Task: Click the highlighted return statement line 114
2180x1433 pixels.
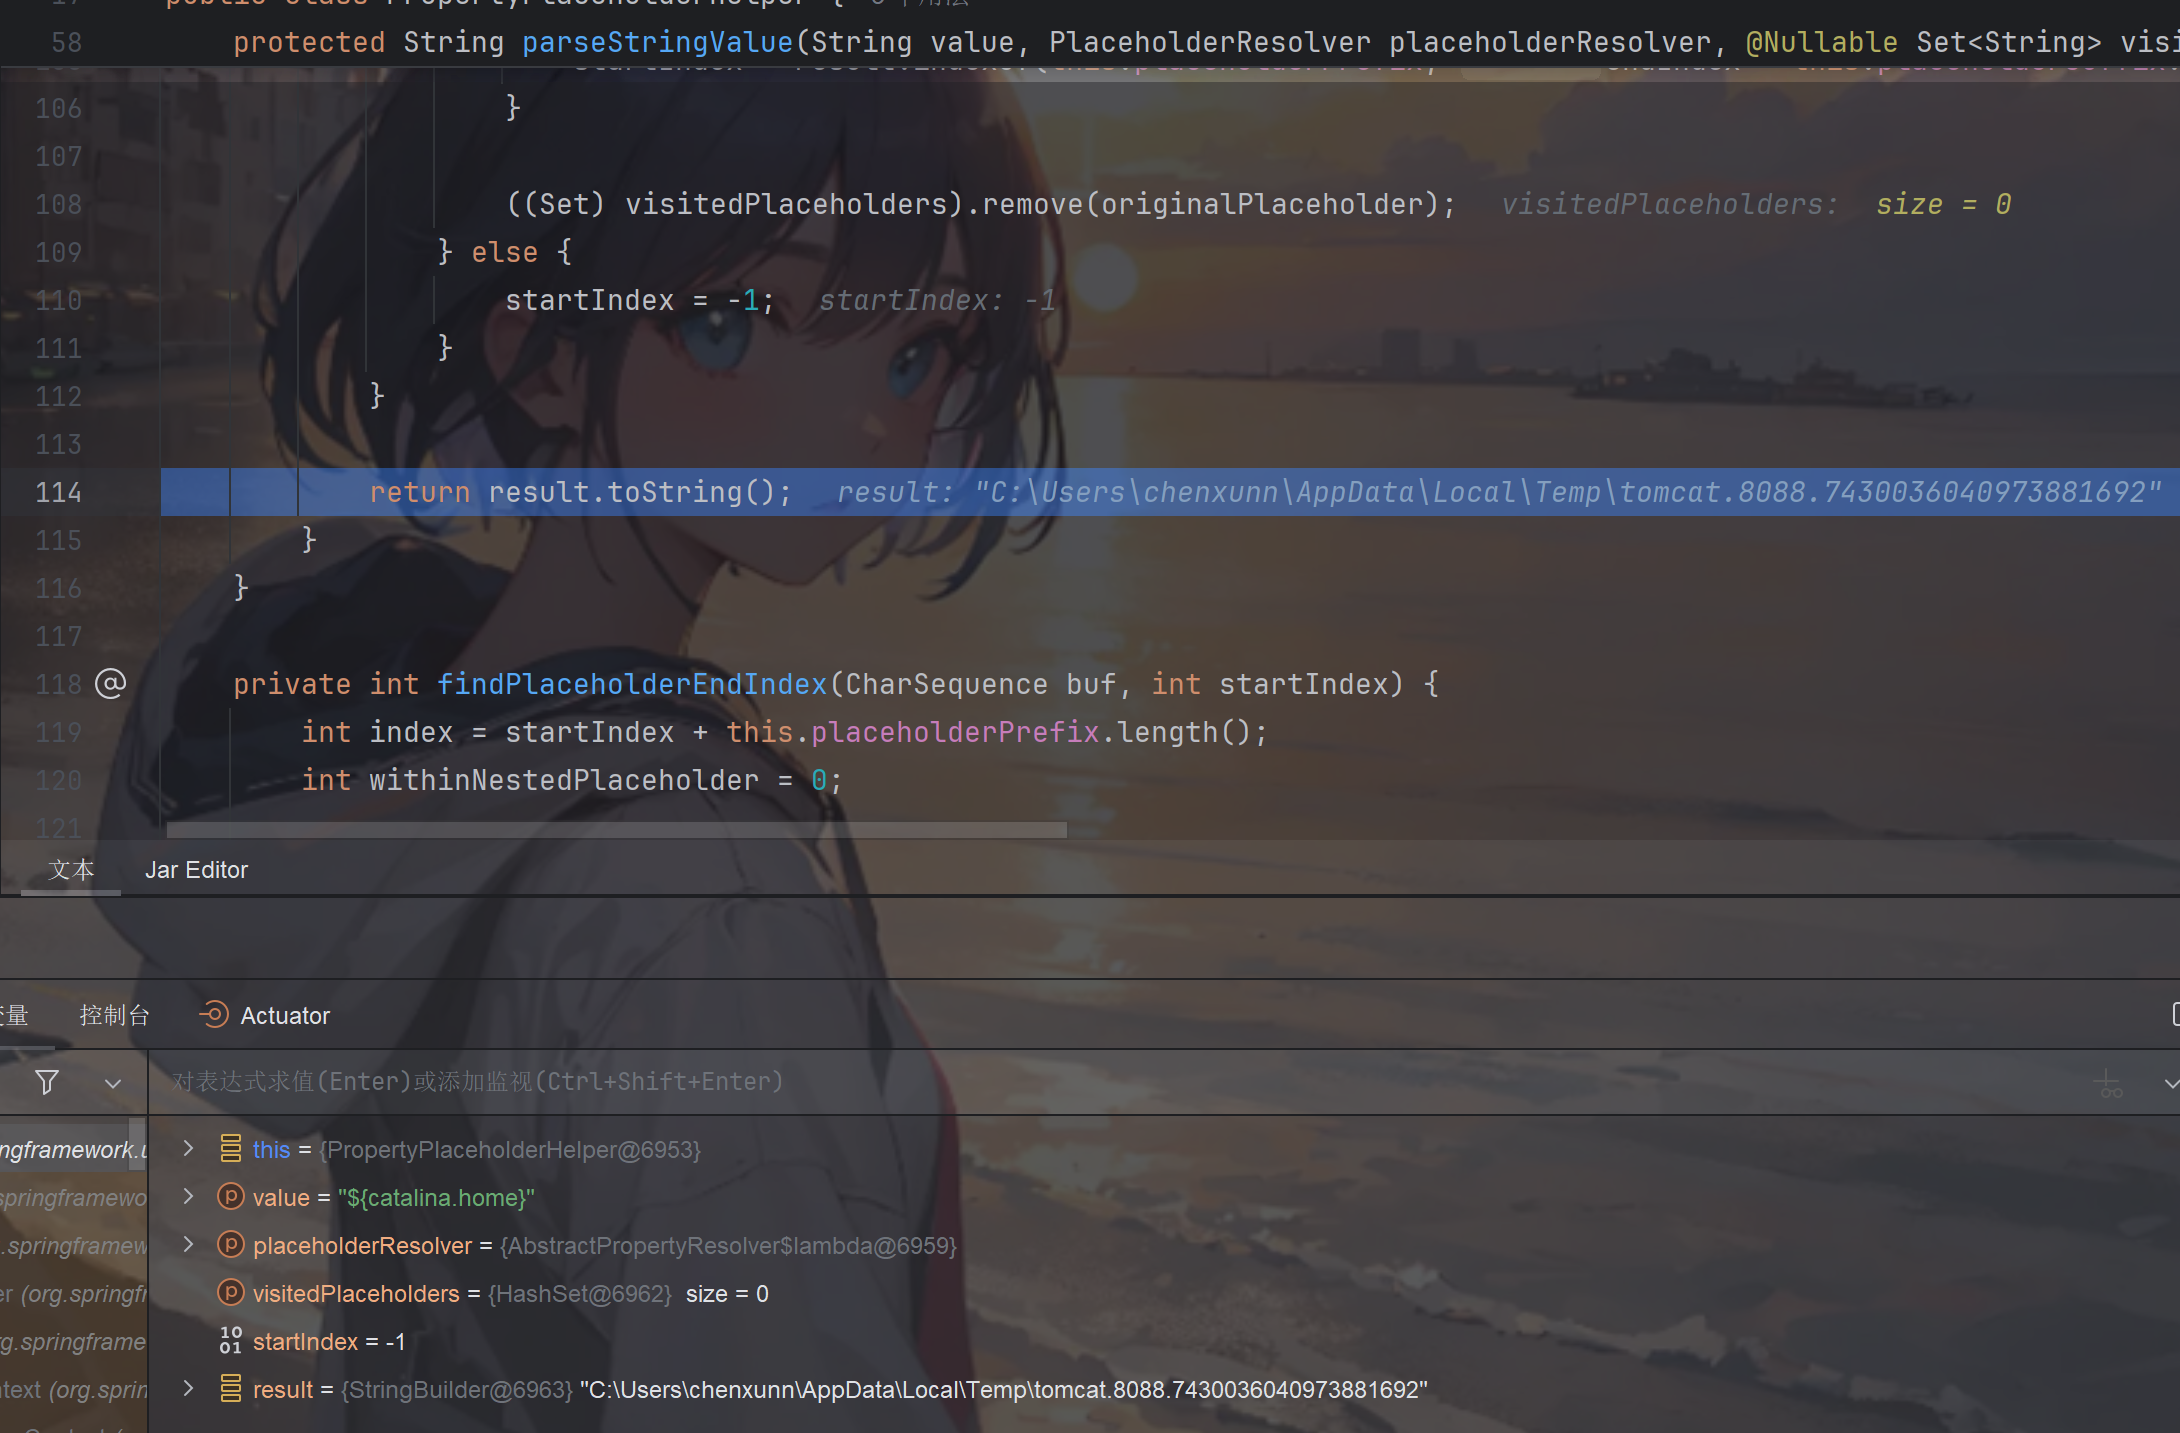Action: tap(580, 493)
